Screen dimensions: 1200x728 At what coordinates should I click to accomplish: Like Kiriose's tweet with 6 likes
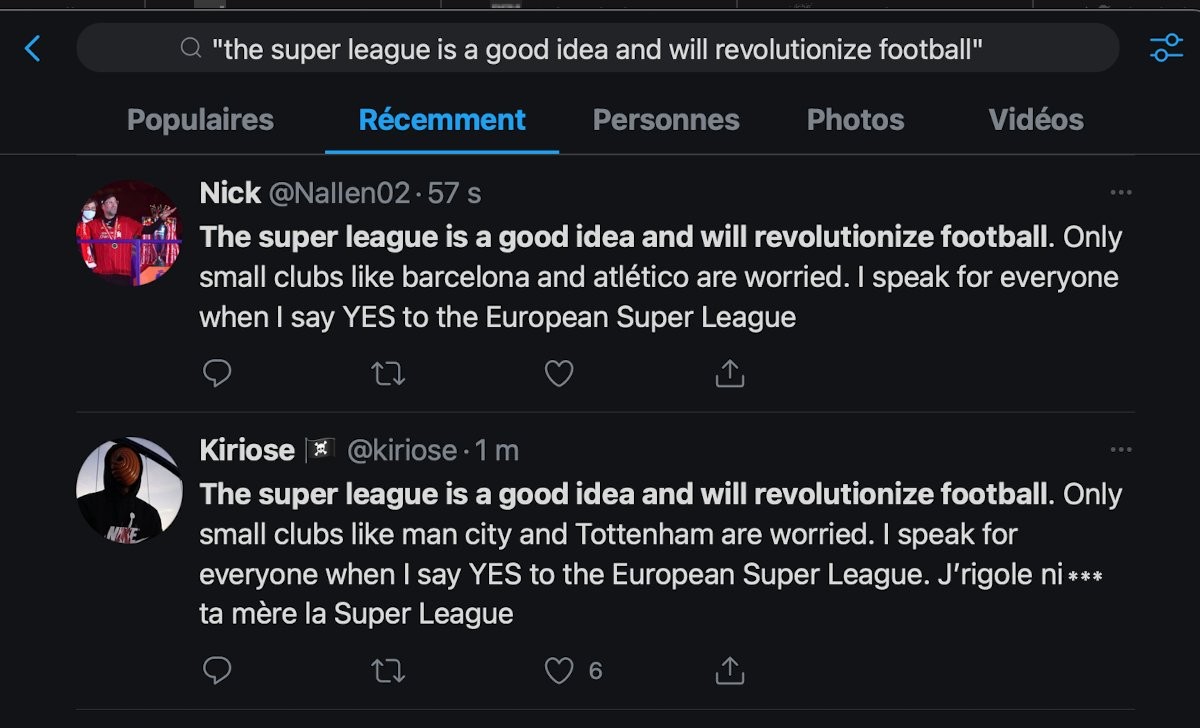pyautogui.click(x=559, y=670)
